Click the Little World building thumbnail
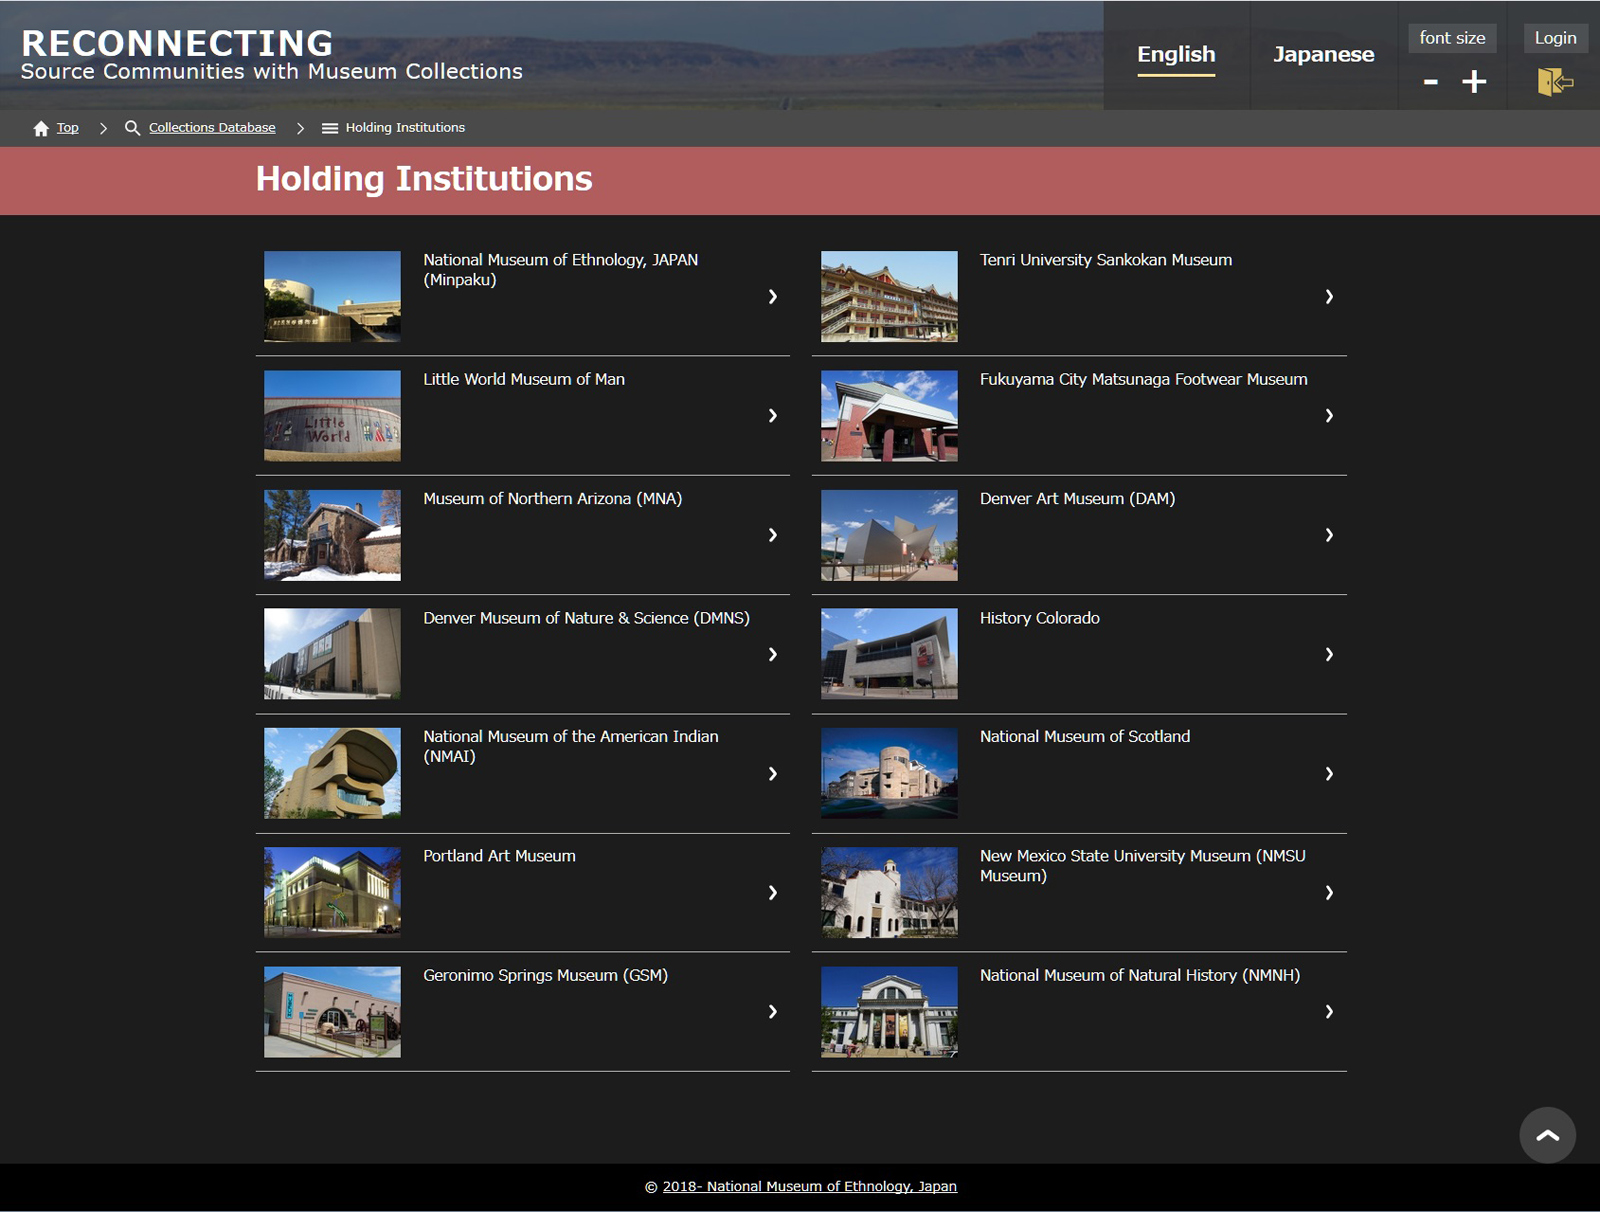The image size is (1600, 1212). [x=332, y=416]
